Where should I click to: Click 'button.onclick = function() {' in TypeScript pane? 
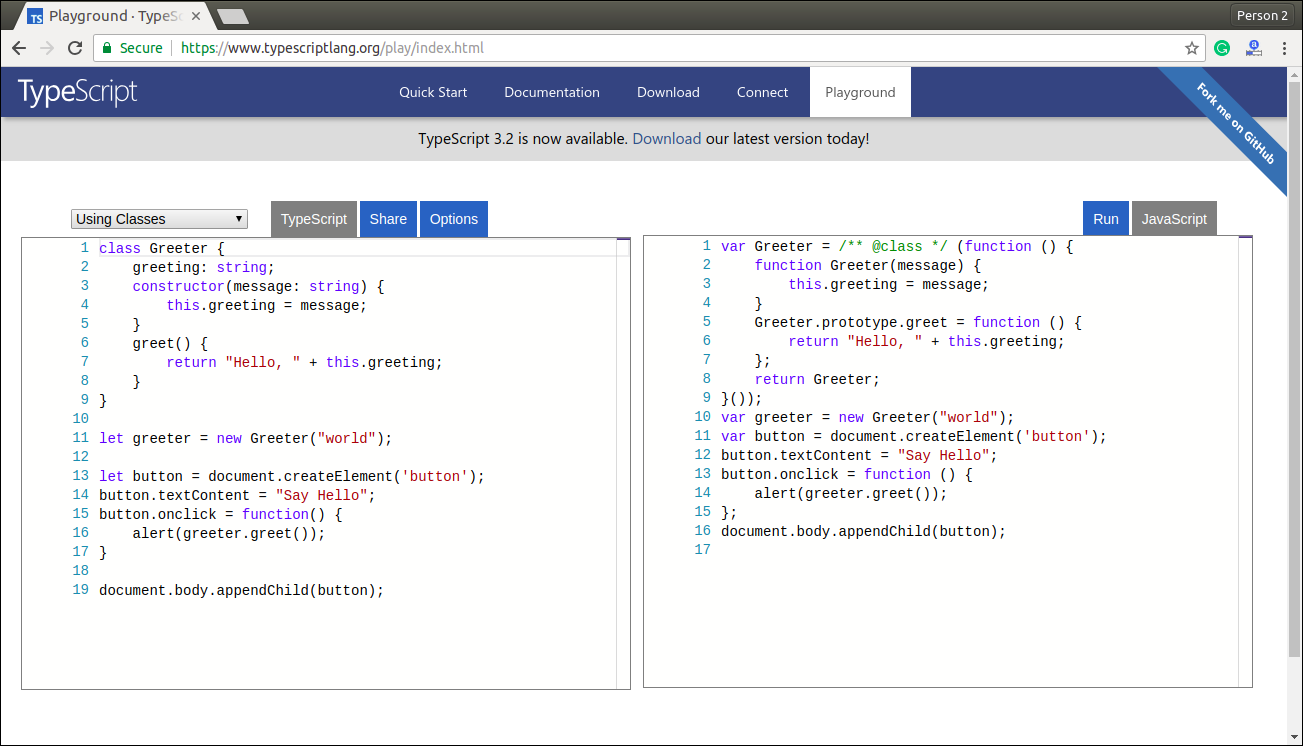pyautogui.click(x=221, y=514)
